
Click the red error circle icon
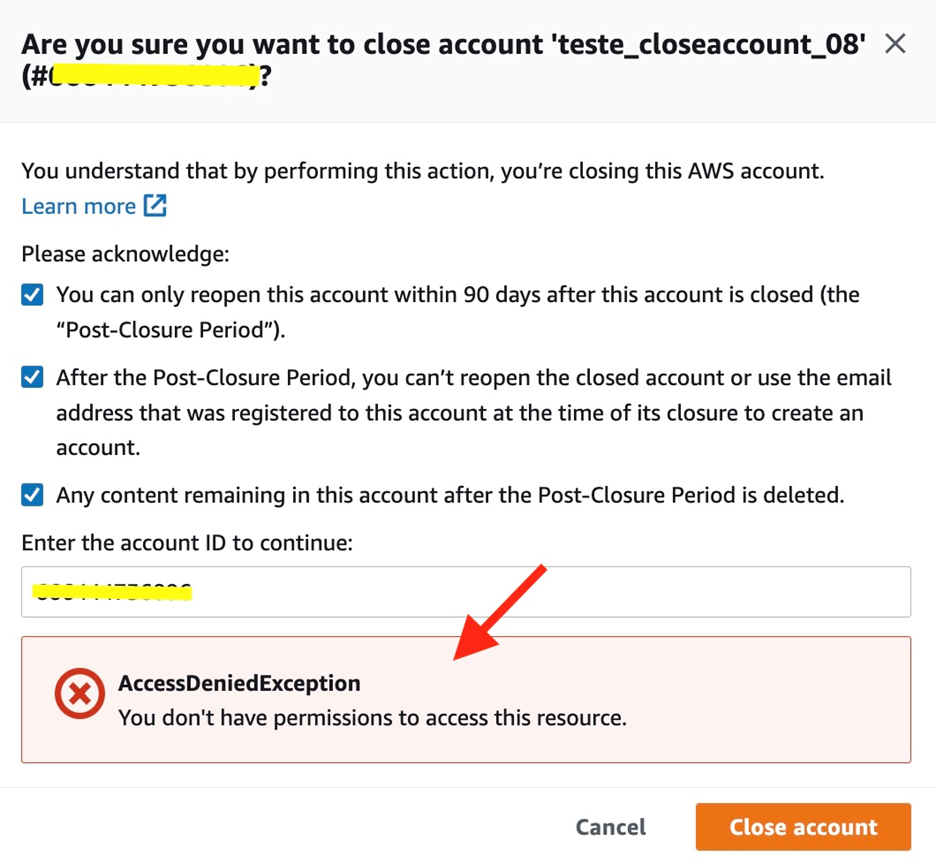79,693
